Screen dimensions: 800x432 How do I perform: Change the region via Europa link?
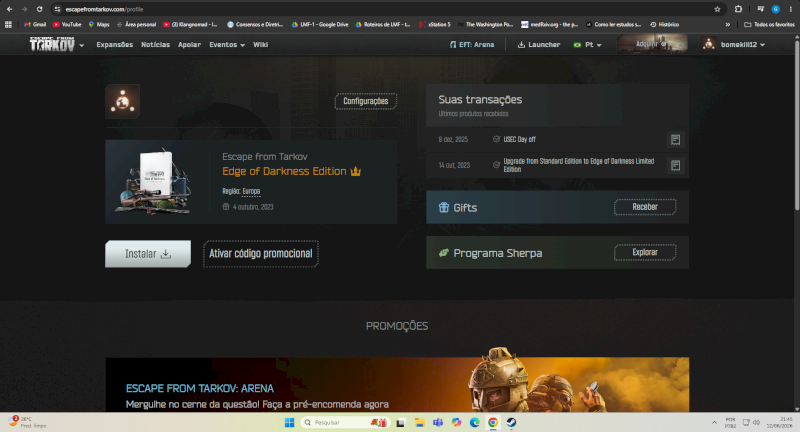coord(251,191)
